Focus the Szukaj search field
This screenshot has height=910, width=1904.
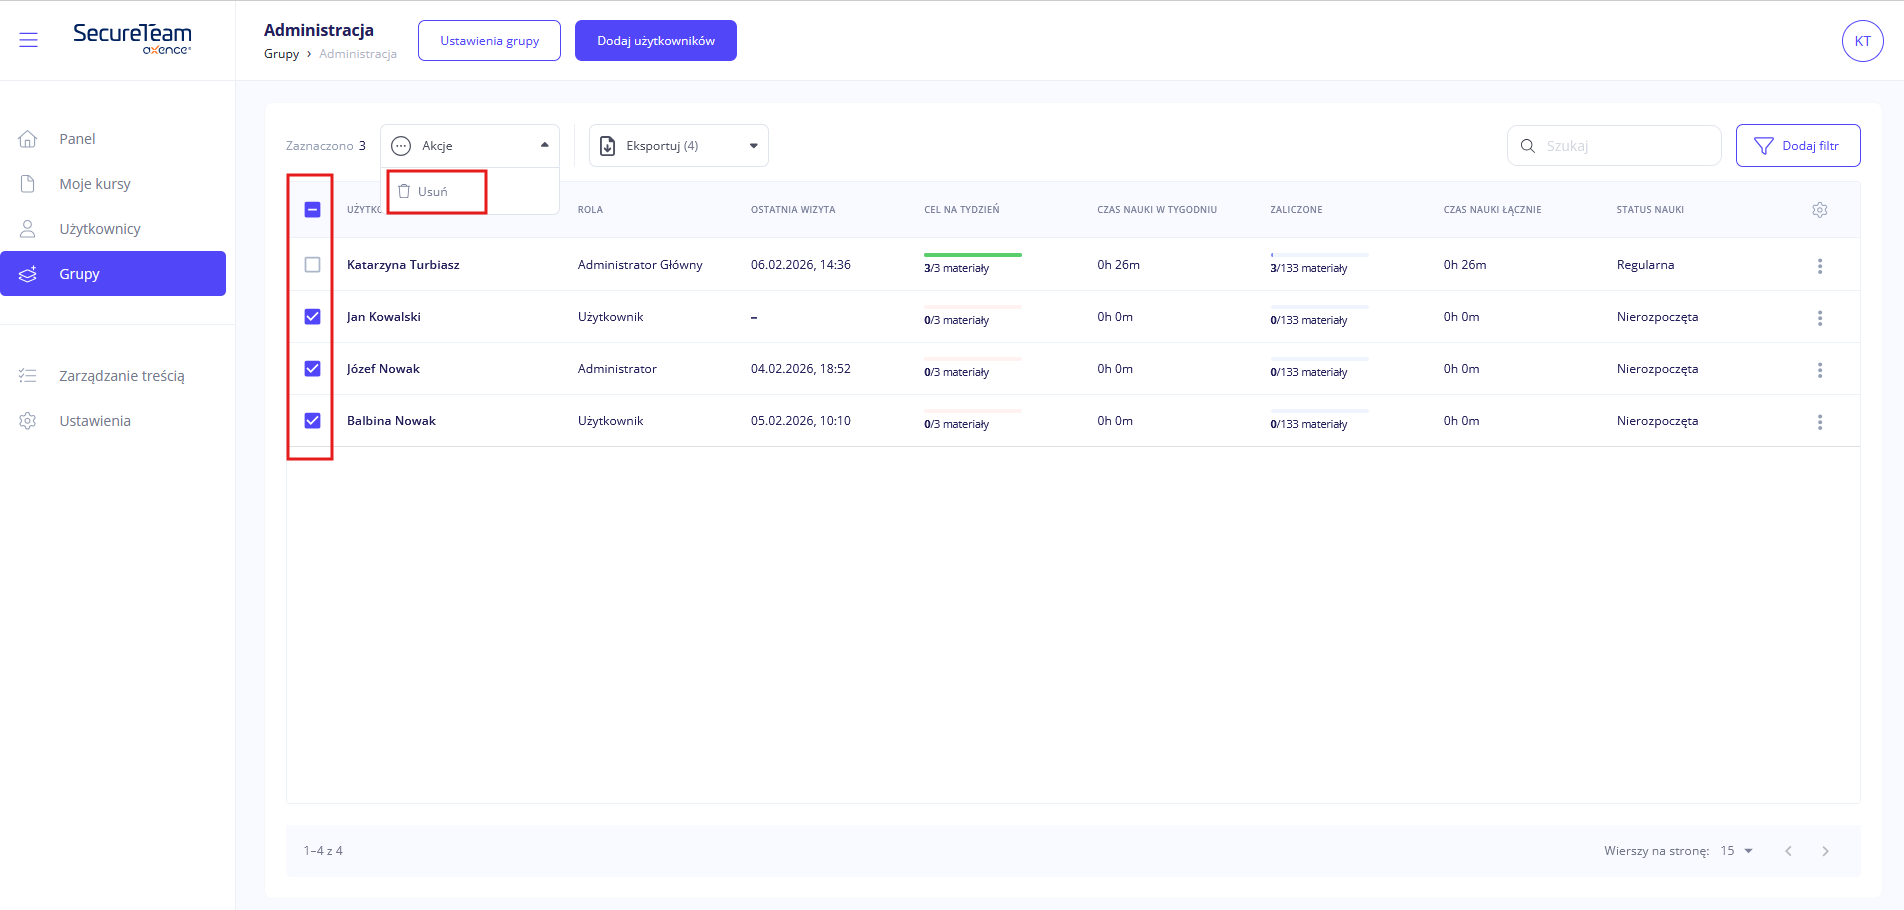point(1625,146)
